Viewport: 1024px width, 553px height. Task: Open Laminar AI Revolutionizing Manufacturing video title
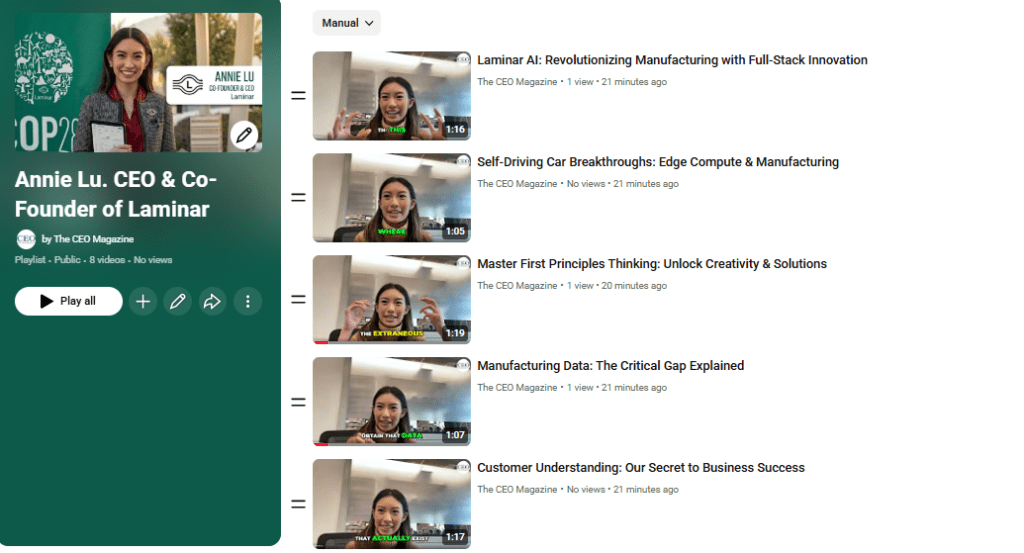pos(672,60)
